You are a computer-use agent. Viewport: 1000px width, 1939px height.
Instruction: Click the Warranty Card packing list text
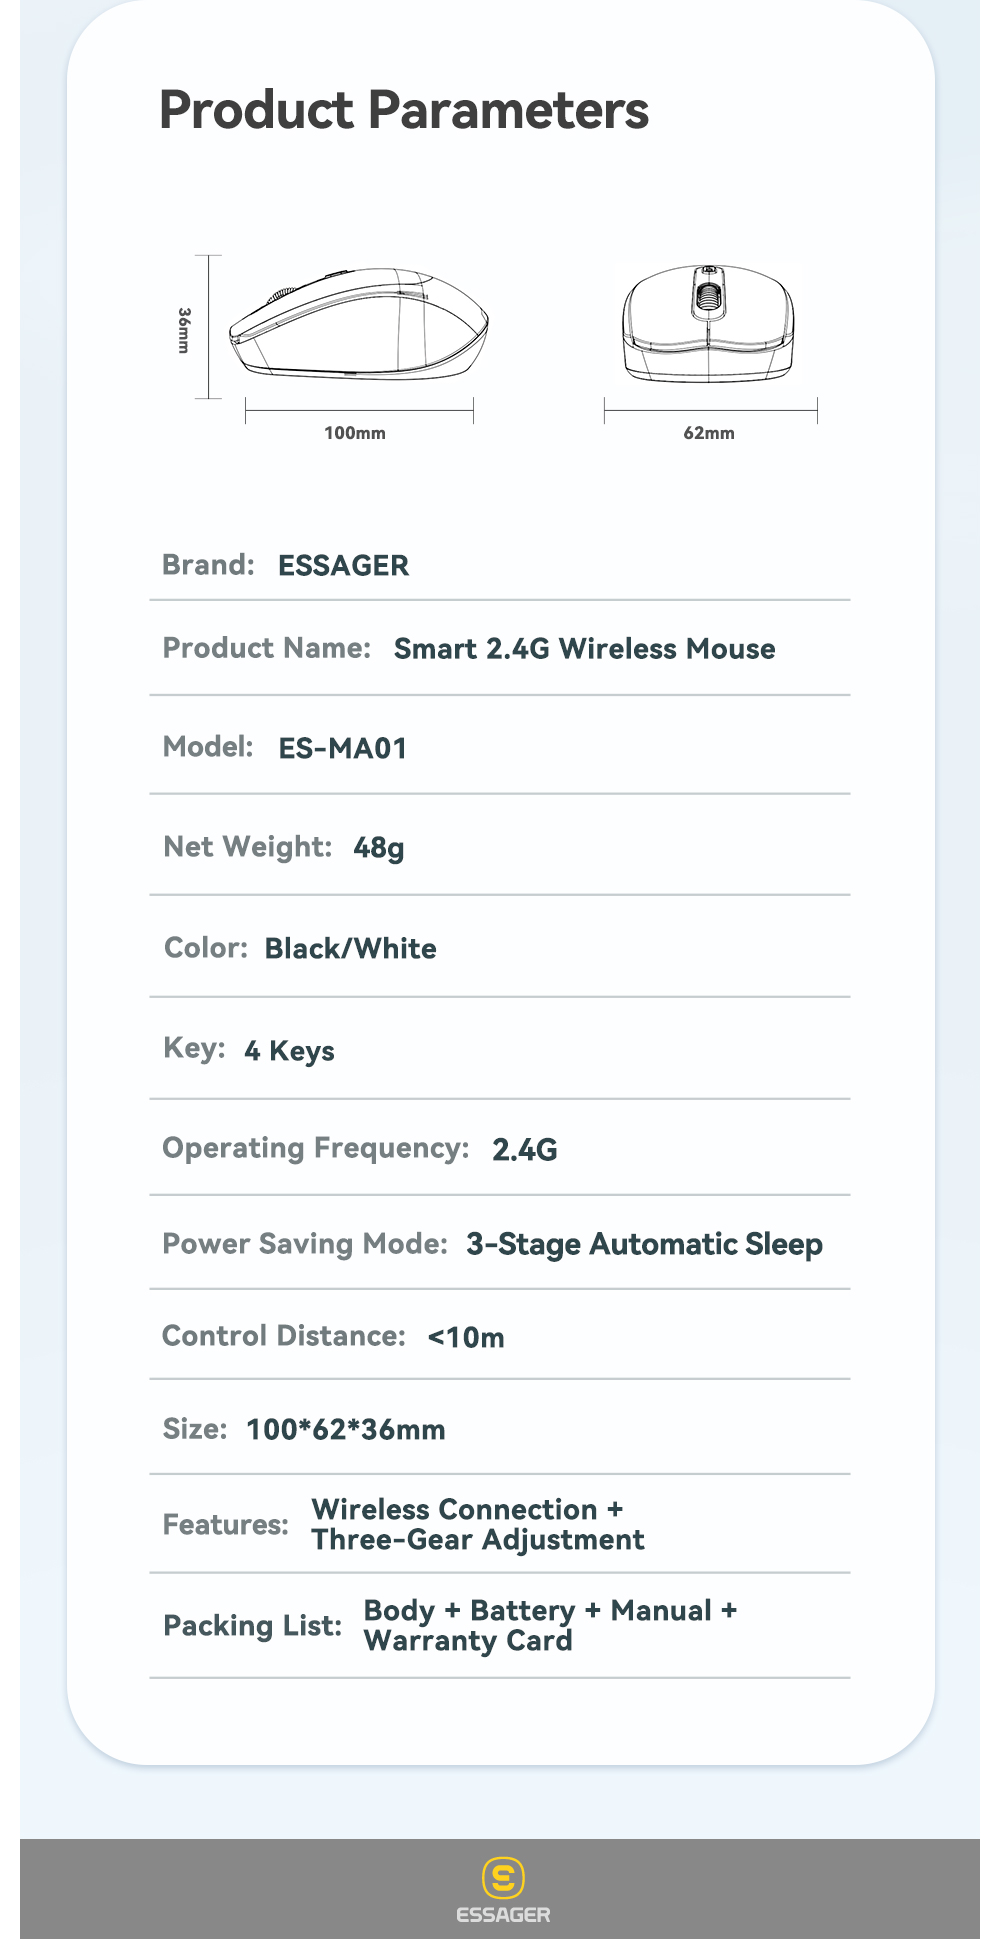[x=468, y=1641]
